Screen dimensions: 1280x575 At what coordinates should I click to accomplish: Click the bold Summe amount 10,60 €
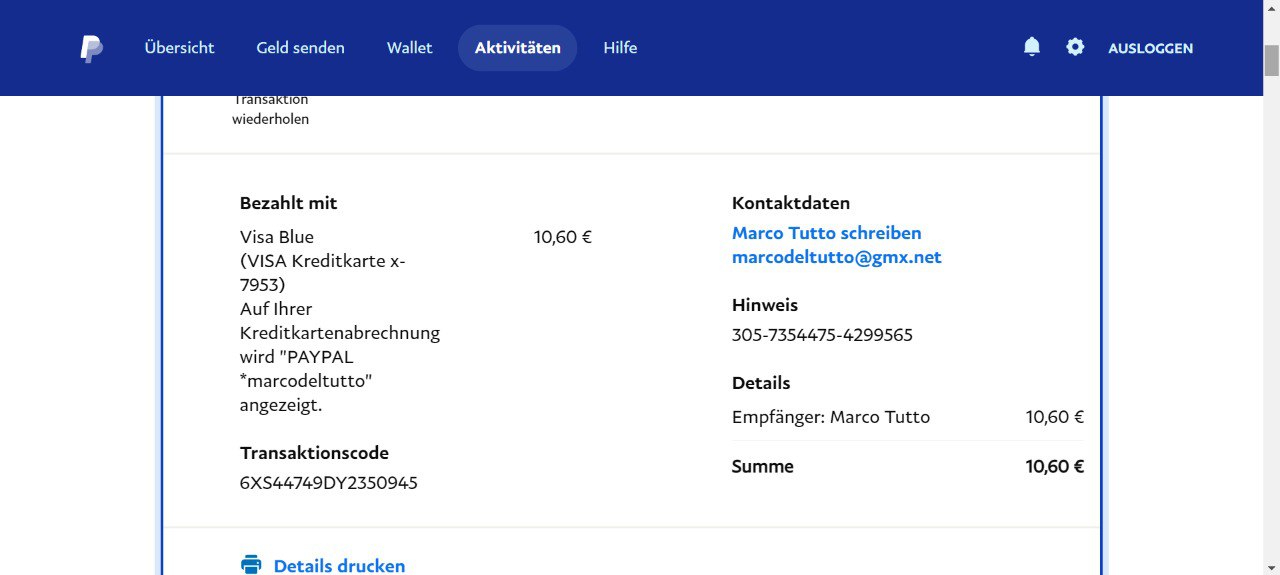coord(1054,467)
